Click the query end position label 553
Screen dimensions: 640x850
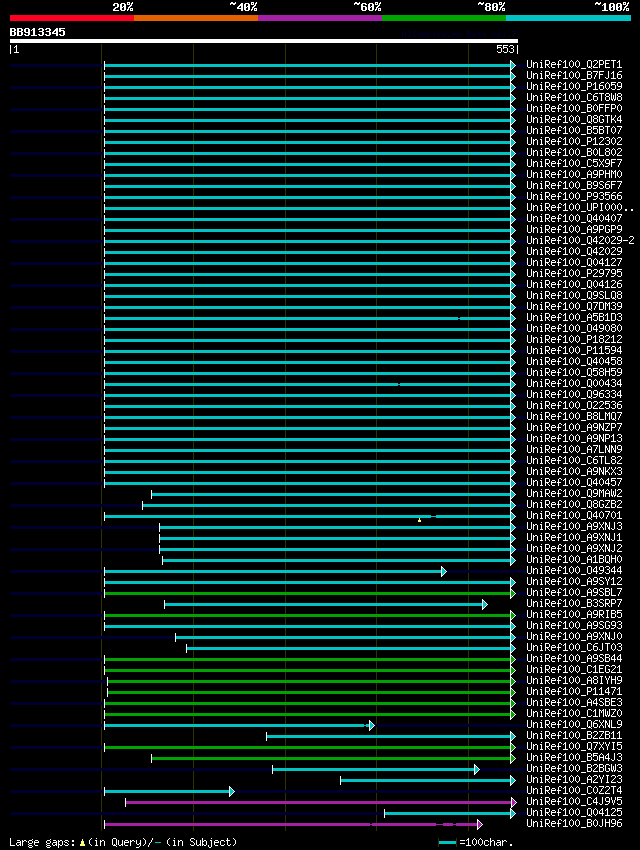click(x=505, y=49)
